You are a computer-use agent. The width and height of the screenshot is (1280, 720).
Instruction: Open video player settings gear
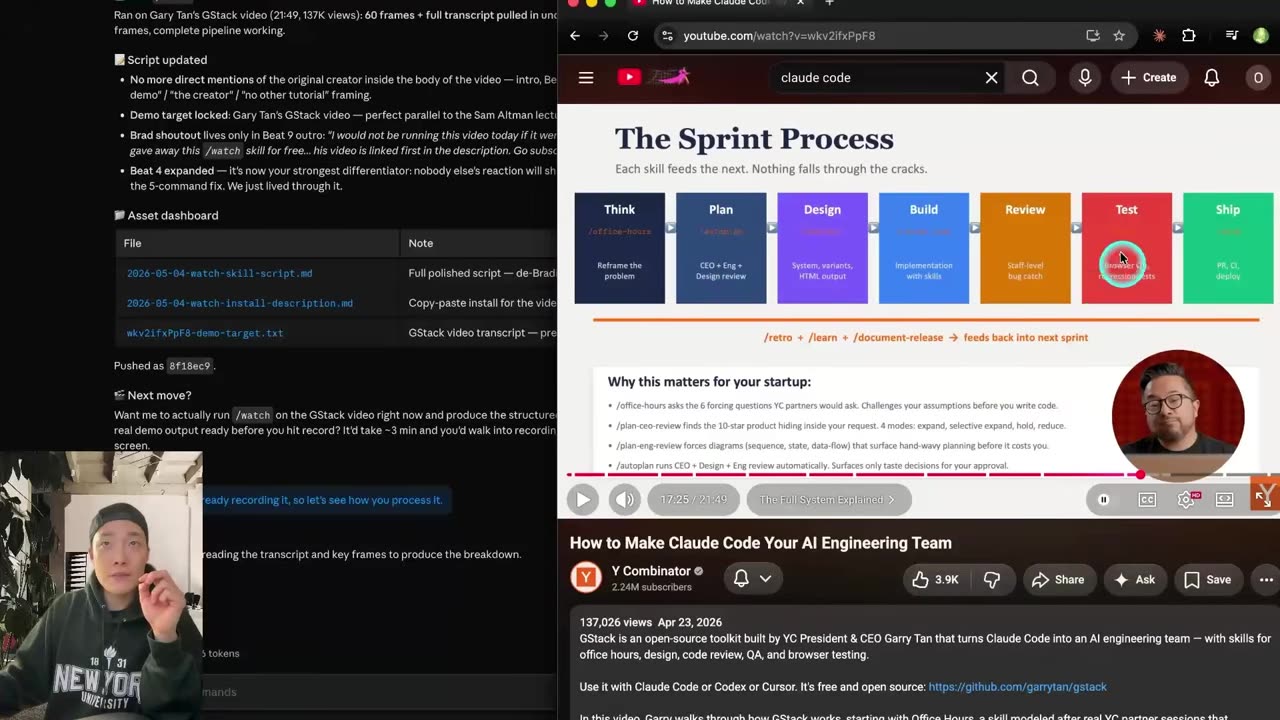pyautogui.click(x=1186, y=500)
